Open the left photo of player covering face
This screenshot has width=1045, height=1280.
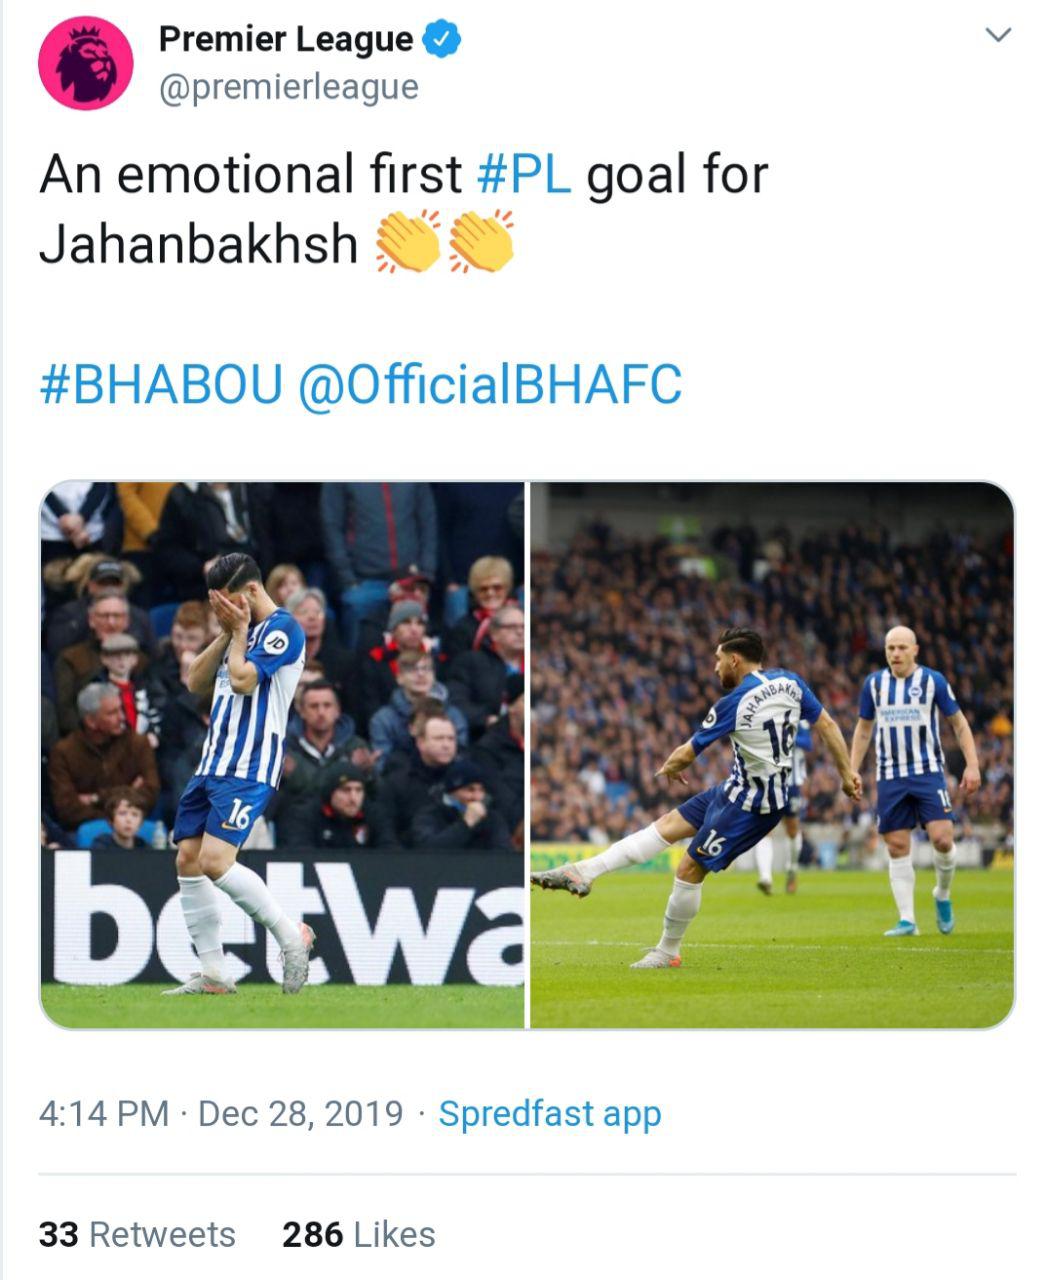[282, 755]
